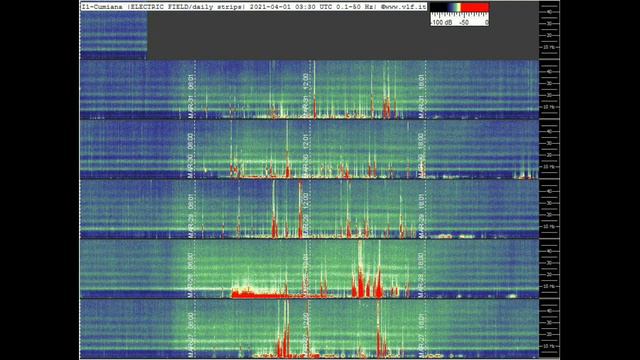Click the -50 label on color legend
640x360 pixels.
(464, 23)
